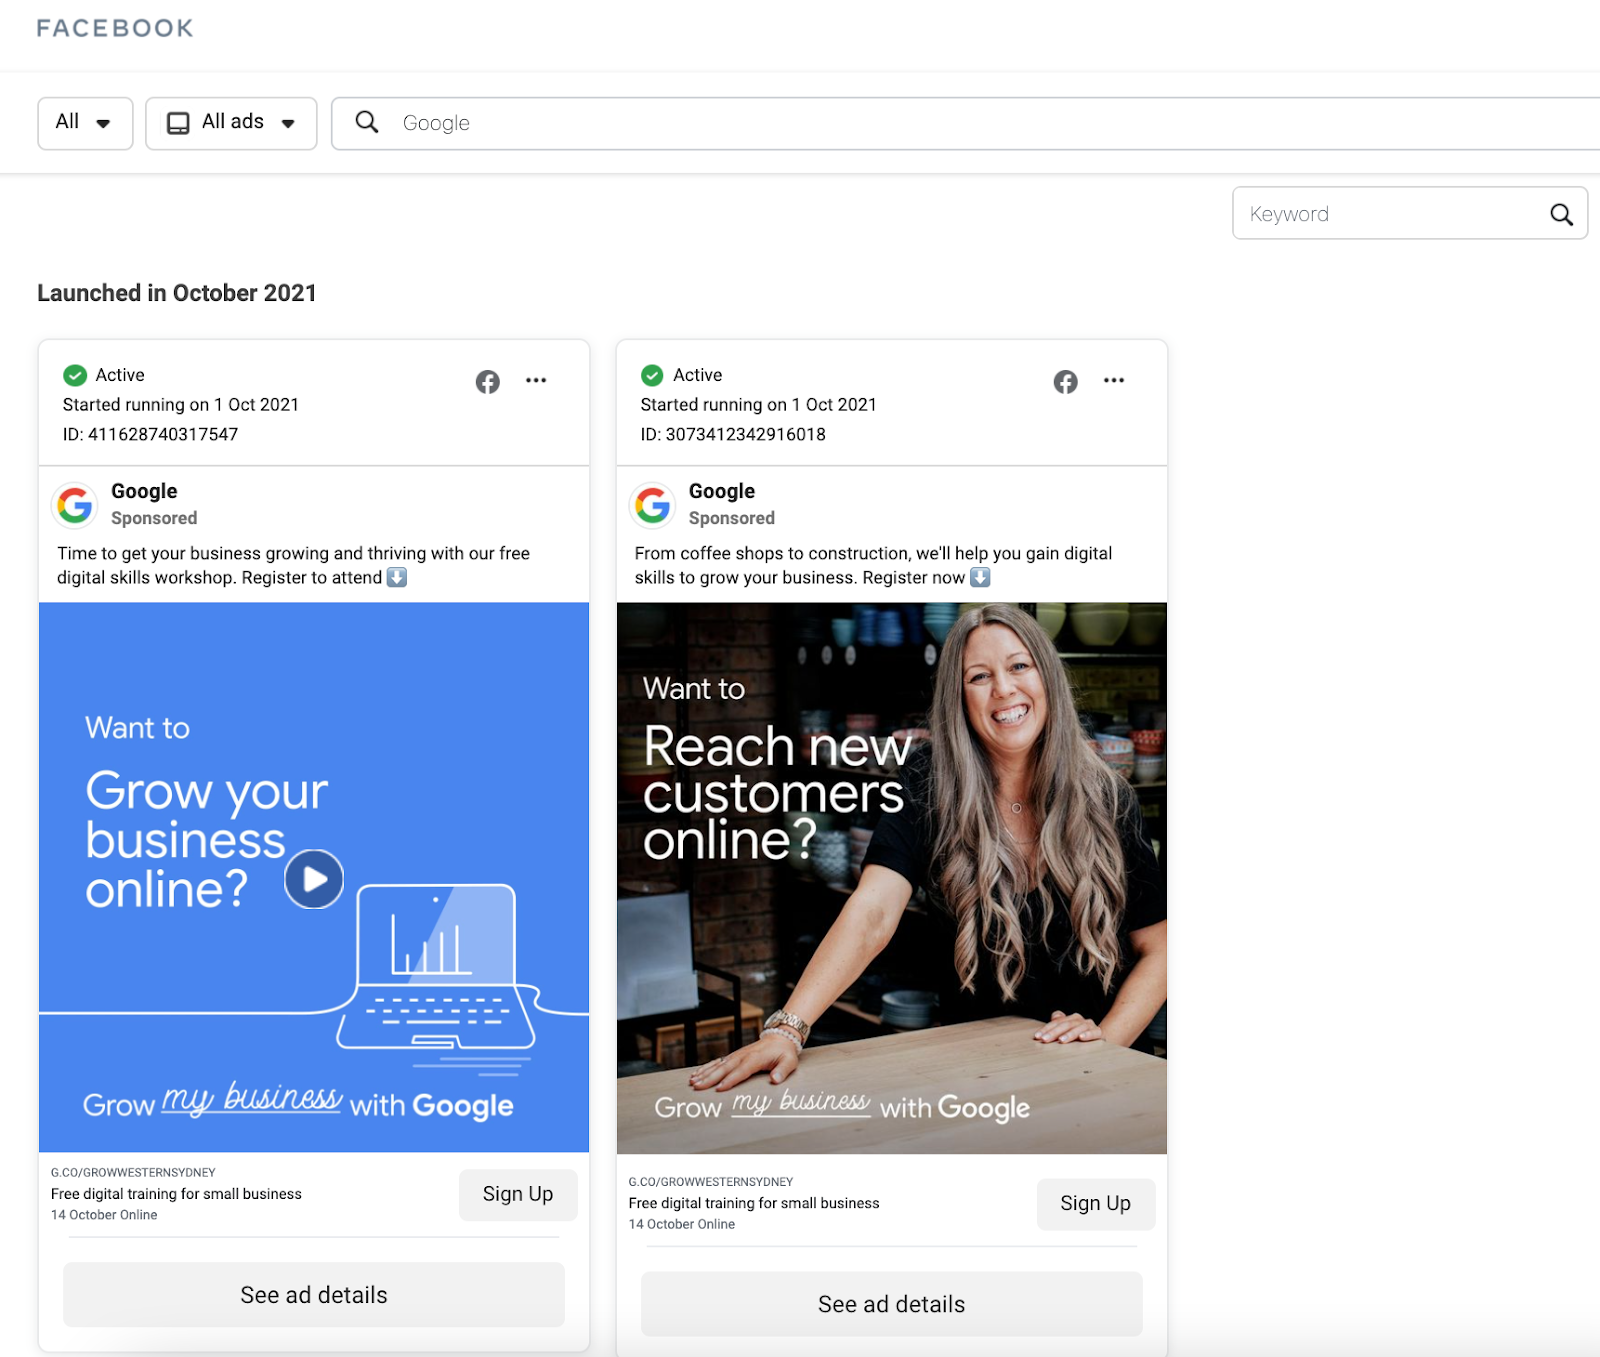Click Sign Up on the video workshop ad
Screen dimensions: 1600x1357
pos(518,1194)
